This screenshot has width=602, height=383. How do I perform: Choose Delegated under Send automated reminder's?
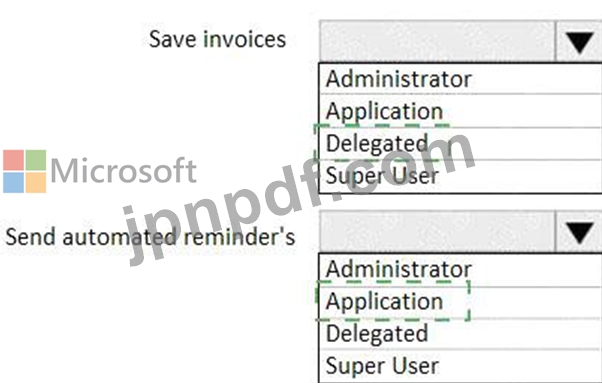click(460, 333)
